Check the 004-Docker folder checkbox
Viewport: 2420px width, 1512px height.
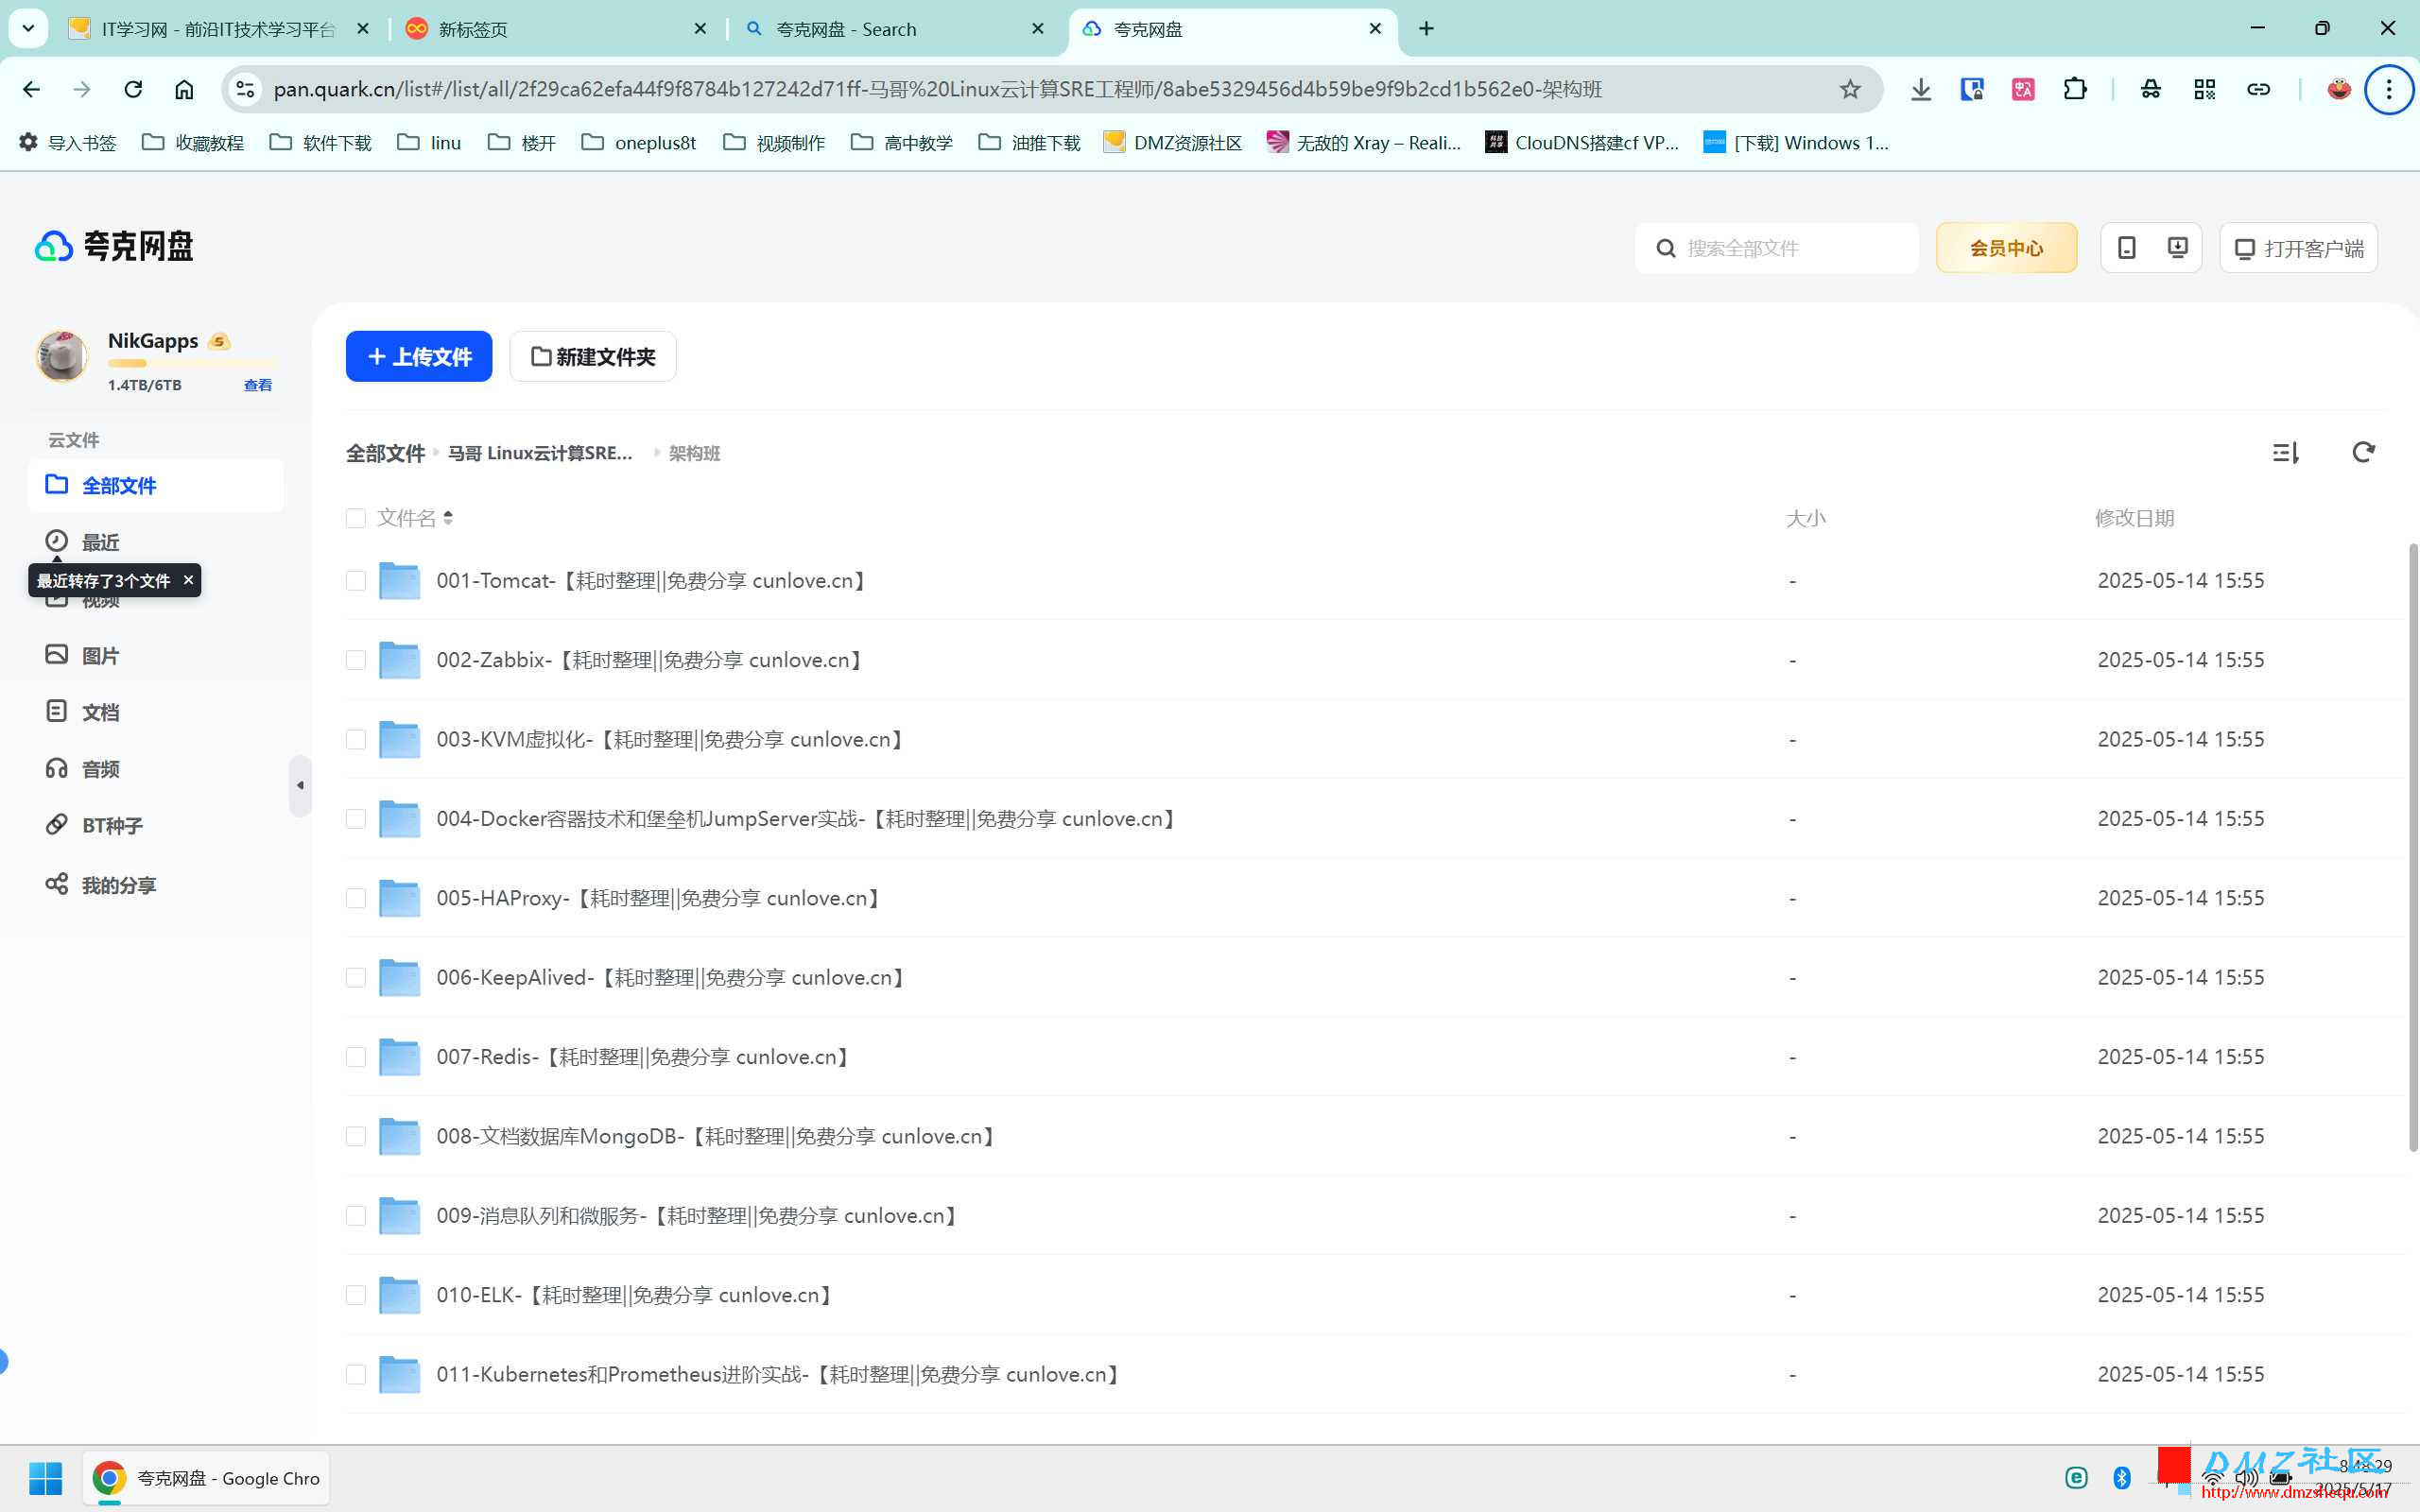point(355,818)
